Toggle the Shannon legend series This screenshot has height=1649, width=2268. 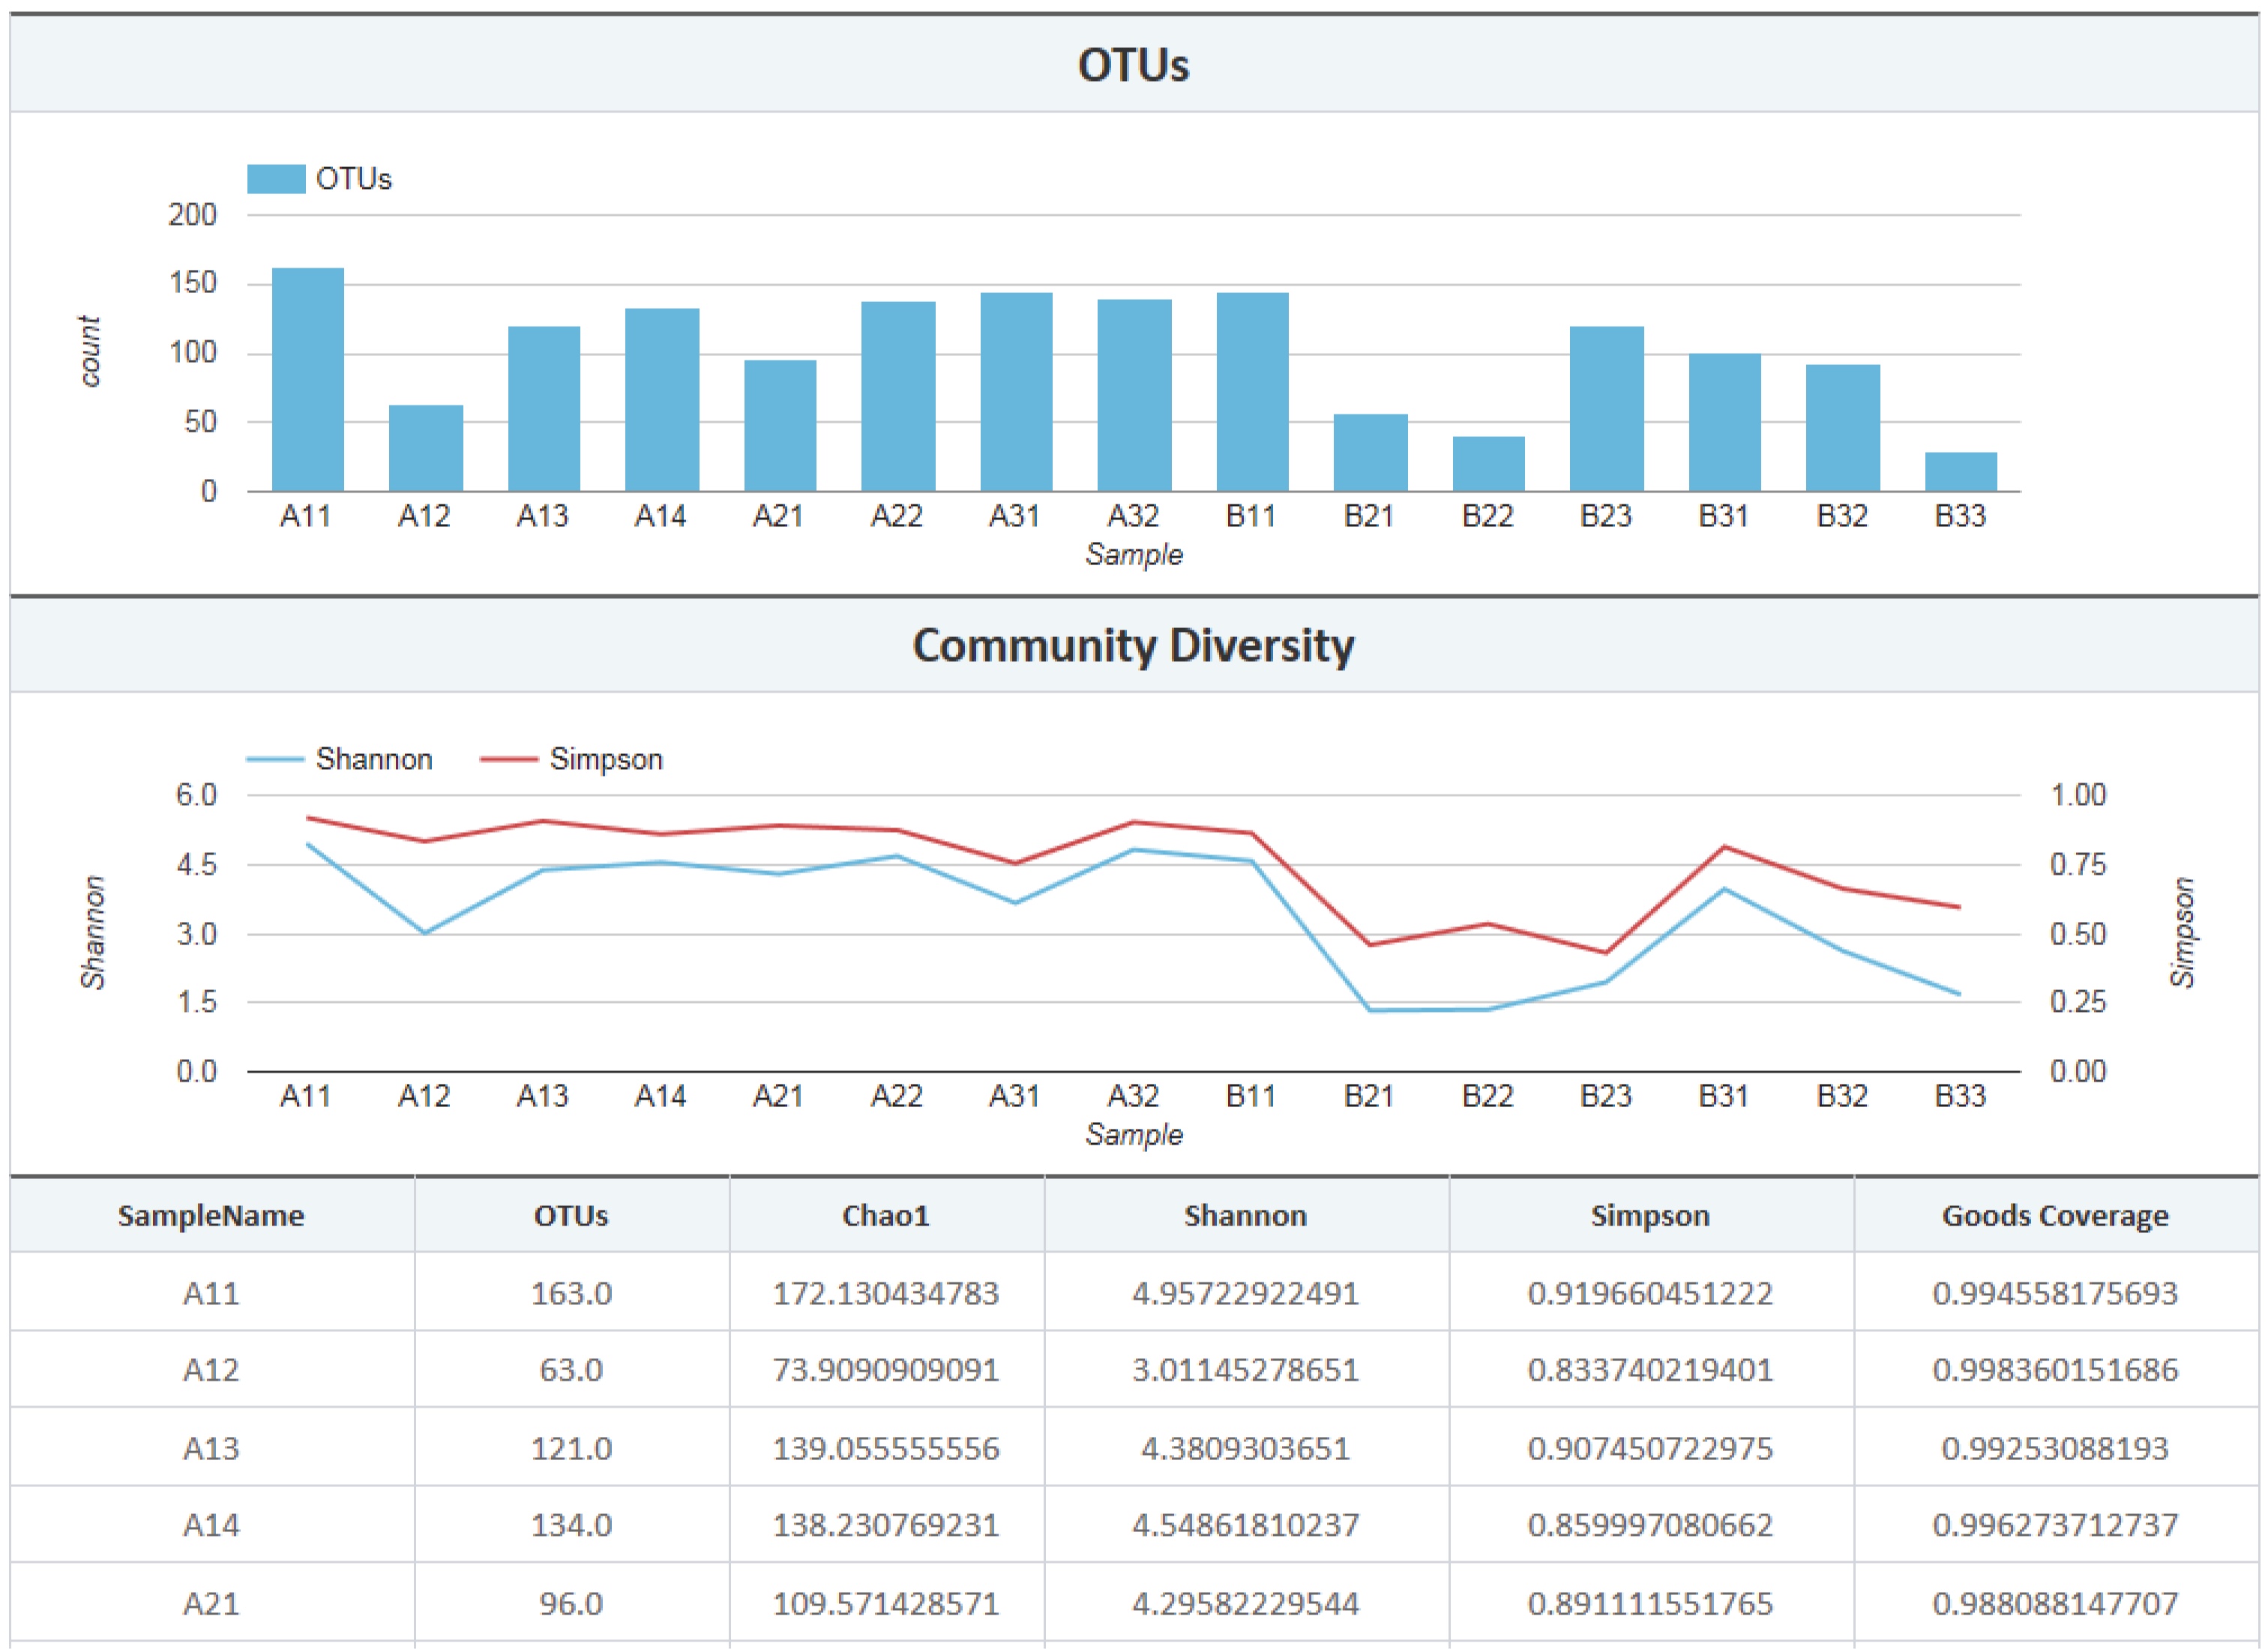[340, 759]
